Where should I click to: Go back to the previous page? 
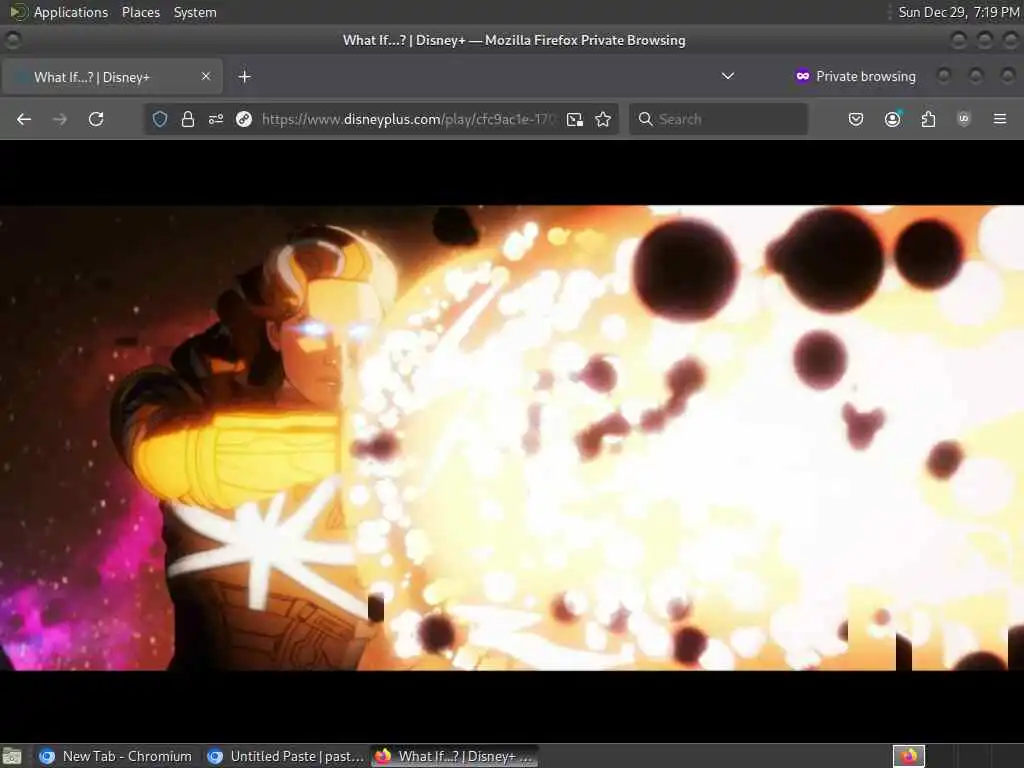pos(24,119)
